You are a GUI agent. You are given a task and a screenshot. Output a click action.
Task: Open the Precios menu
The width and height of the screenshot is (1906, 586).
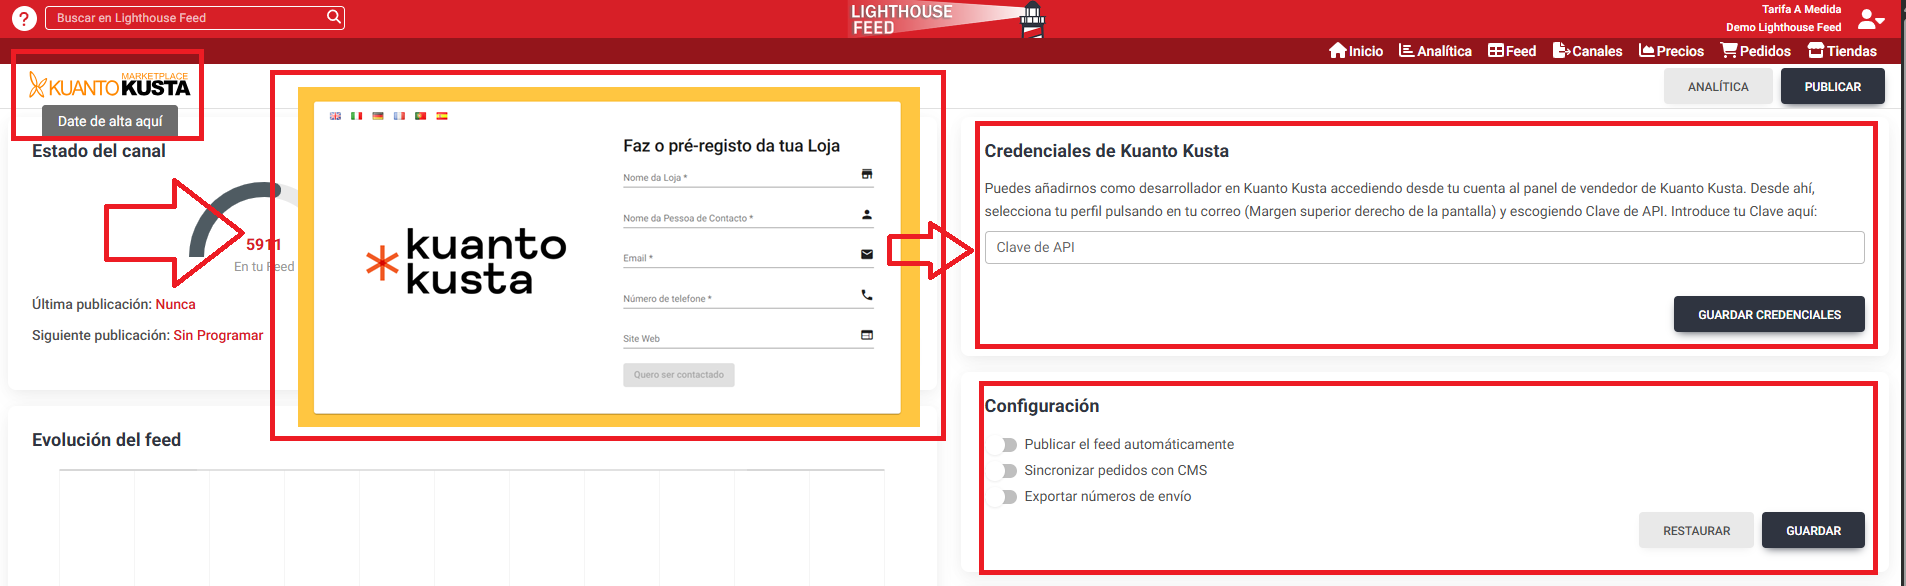pos(1671,51)
